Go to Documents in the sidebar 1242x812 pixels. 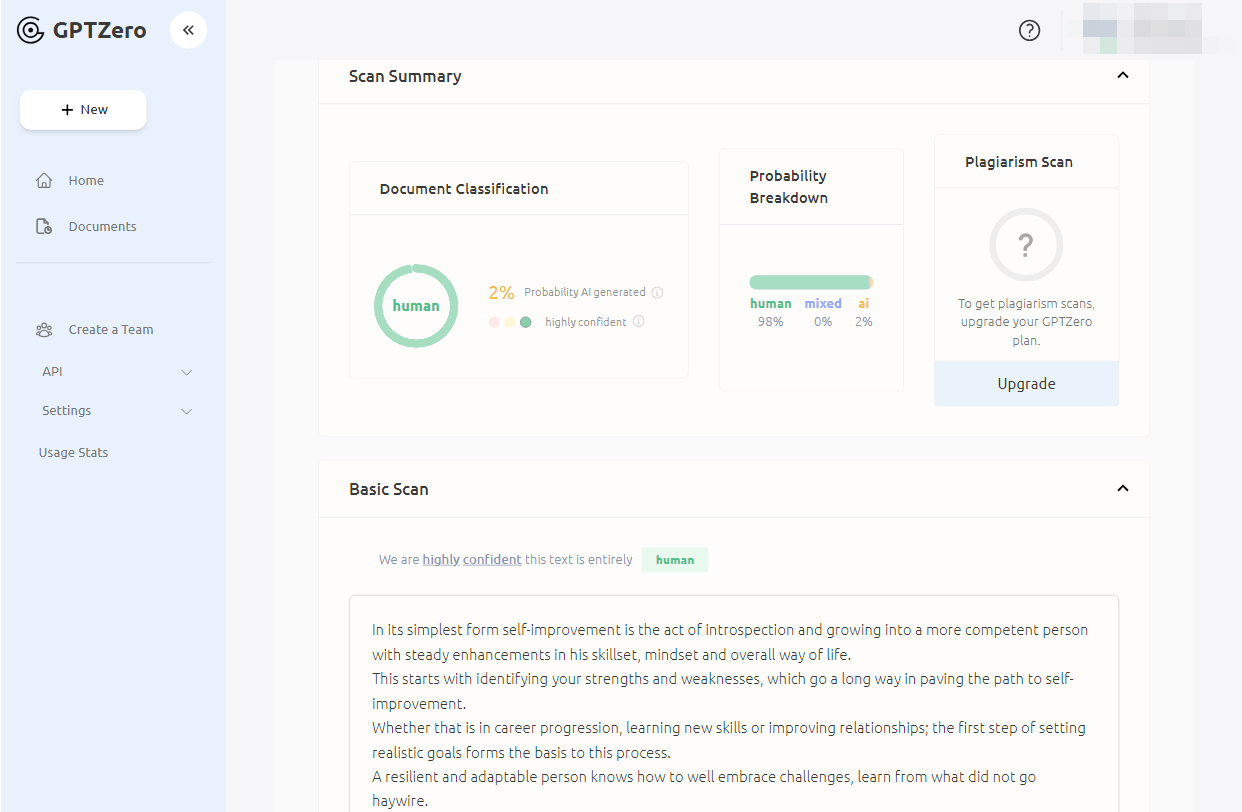[x=102, y=227]
